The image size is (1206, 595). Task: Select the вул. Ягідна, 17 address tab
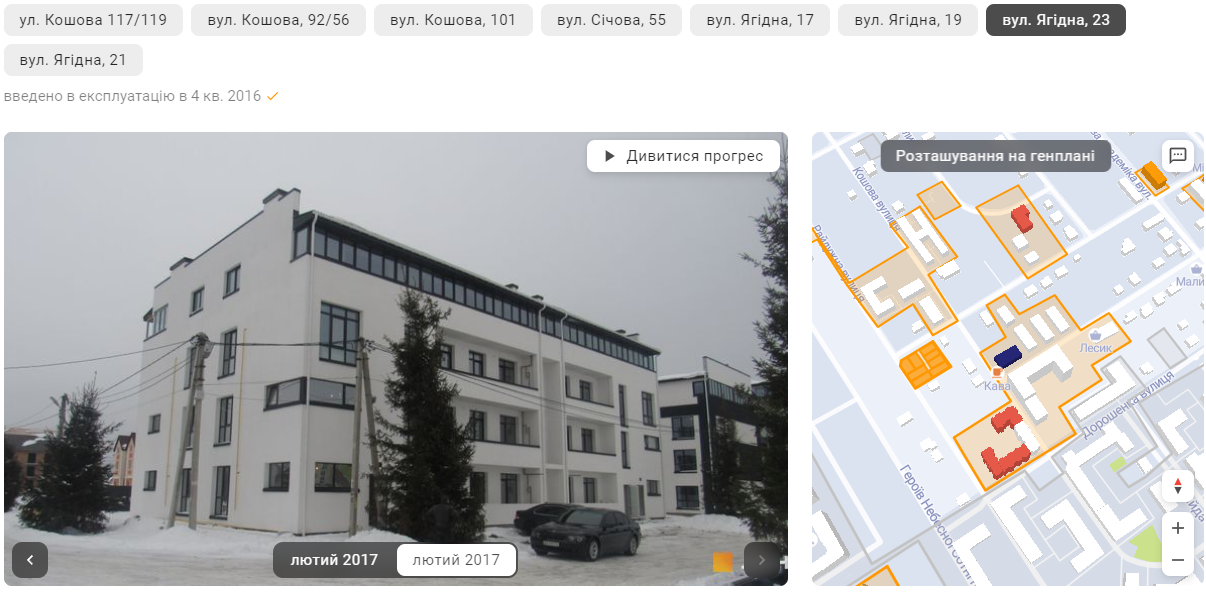pos(760,20)
